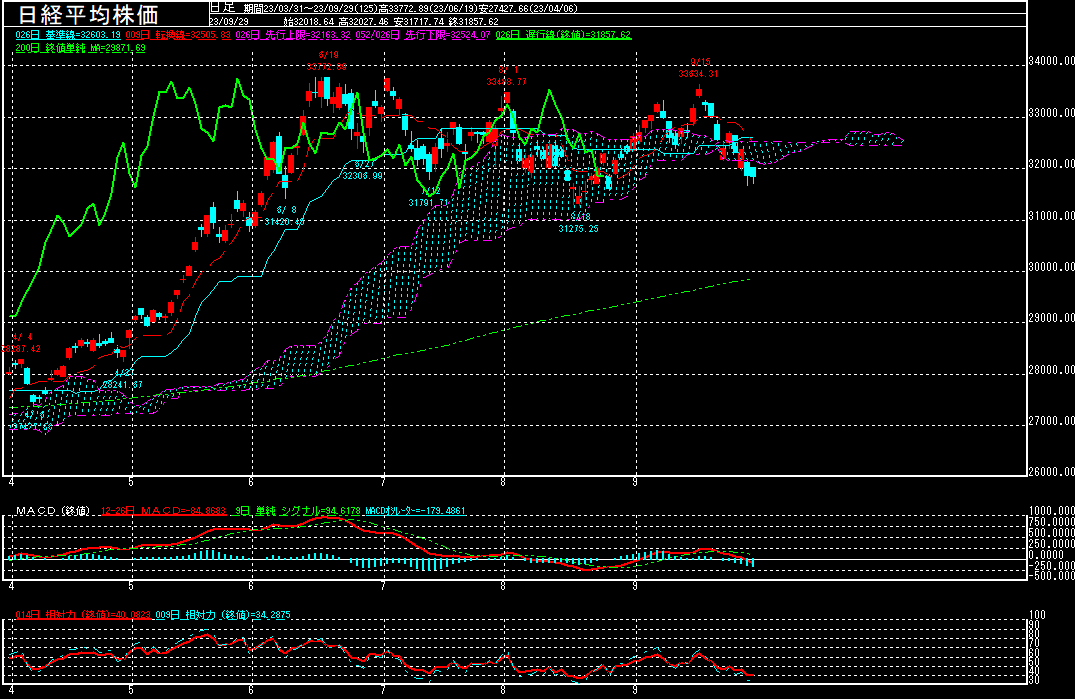Viewport: 1076px width, 699px height.
Task: Click the 9/15 33634.31 peak annotation
Action: pos(699,68)
